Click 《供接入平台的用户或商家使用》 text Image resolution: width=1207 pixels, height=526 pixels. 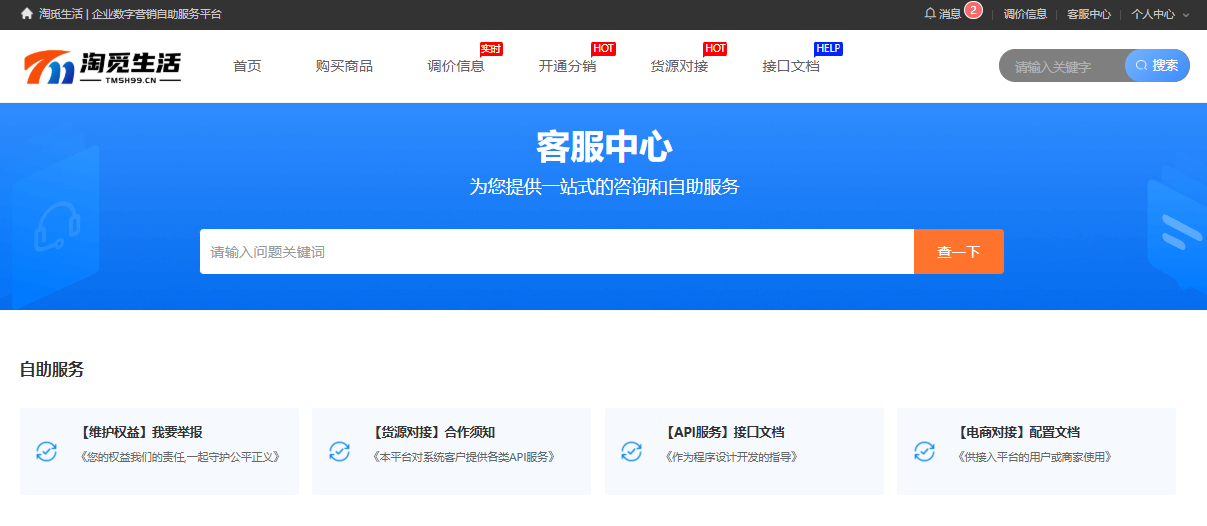click(1036, 457)
